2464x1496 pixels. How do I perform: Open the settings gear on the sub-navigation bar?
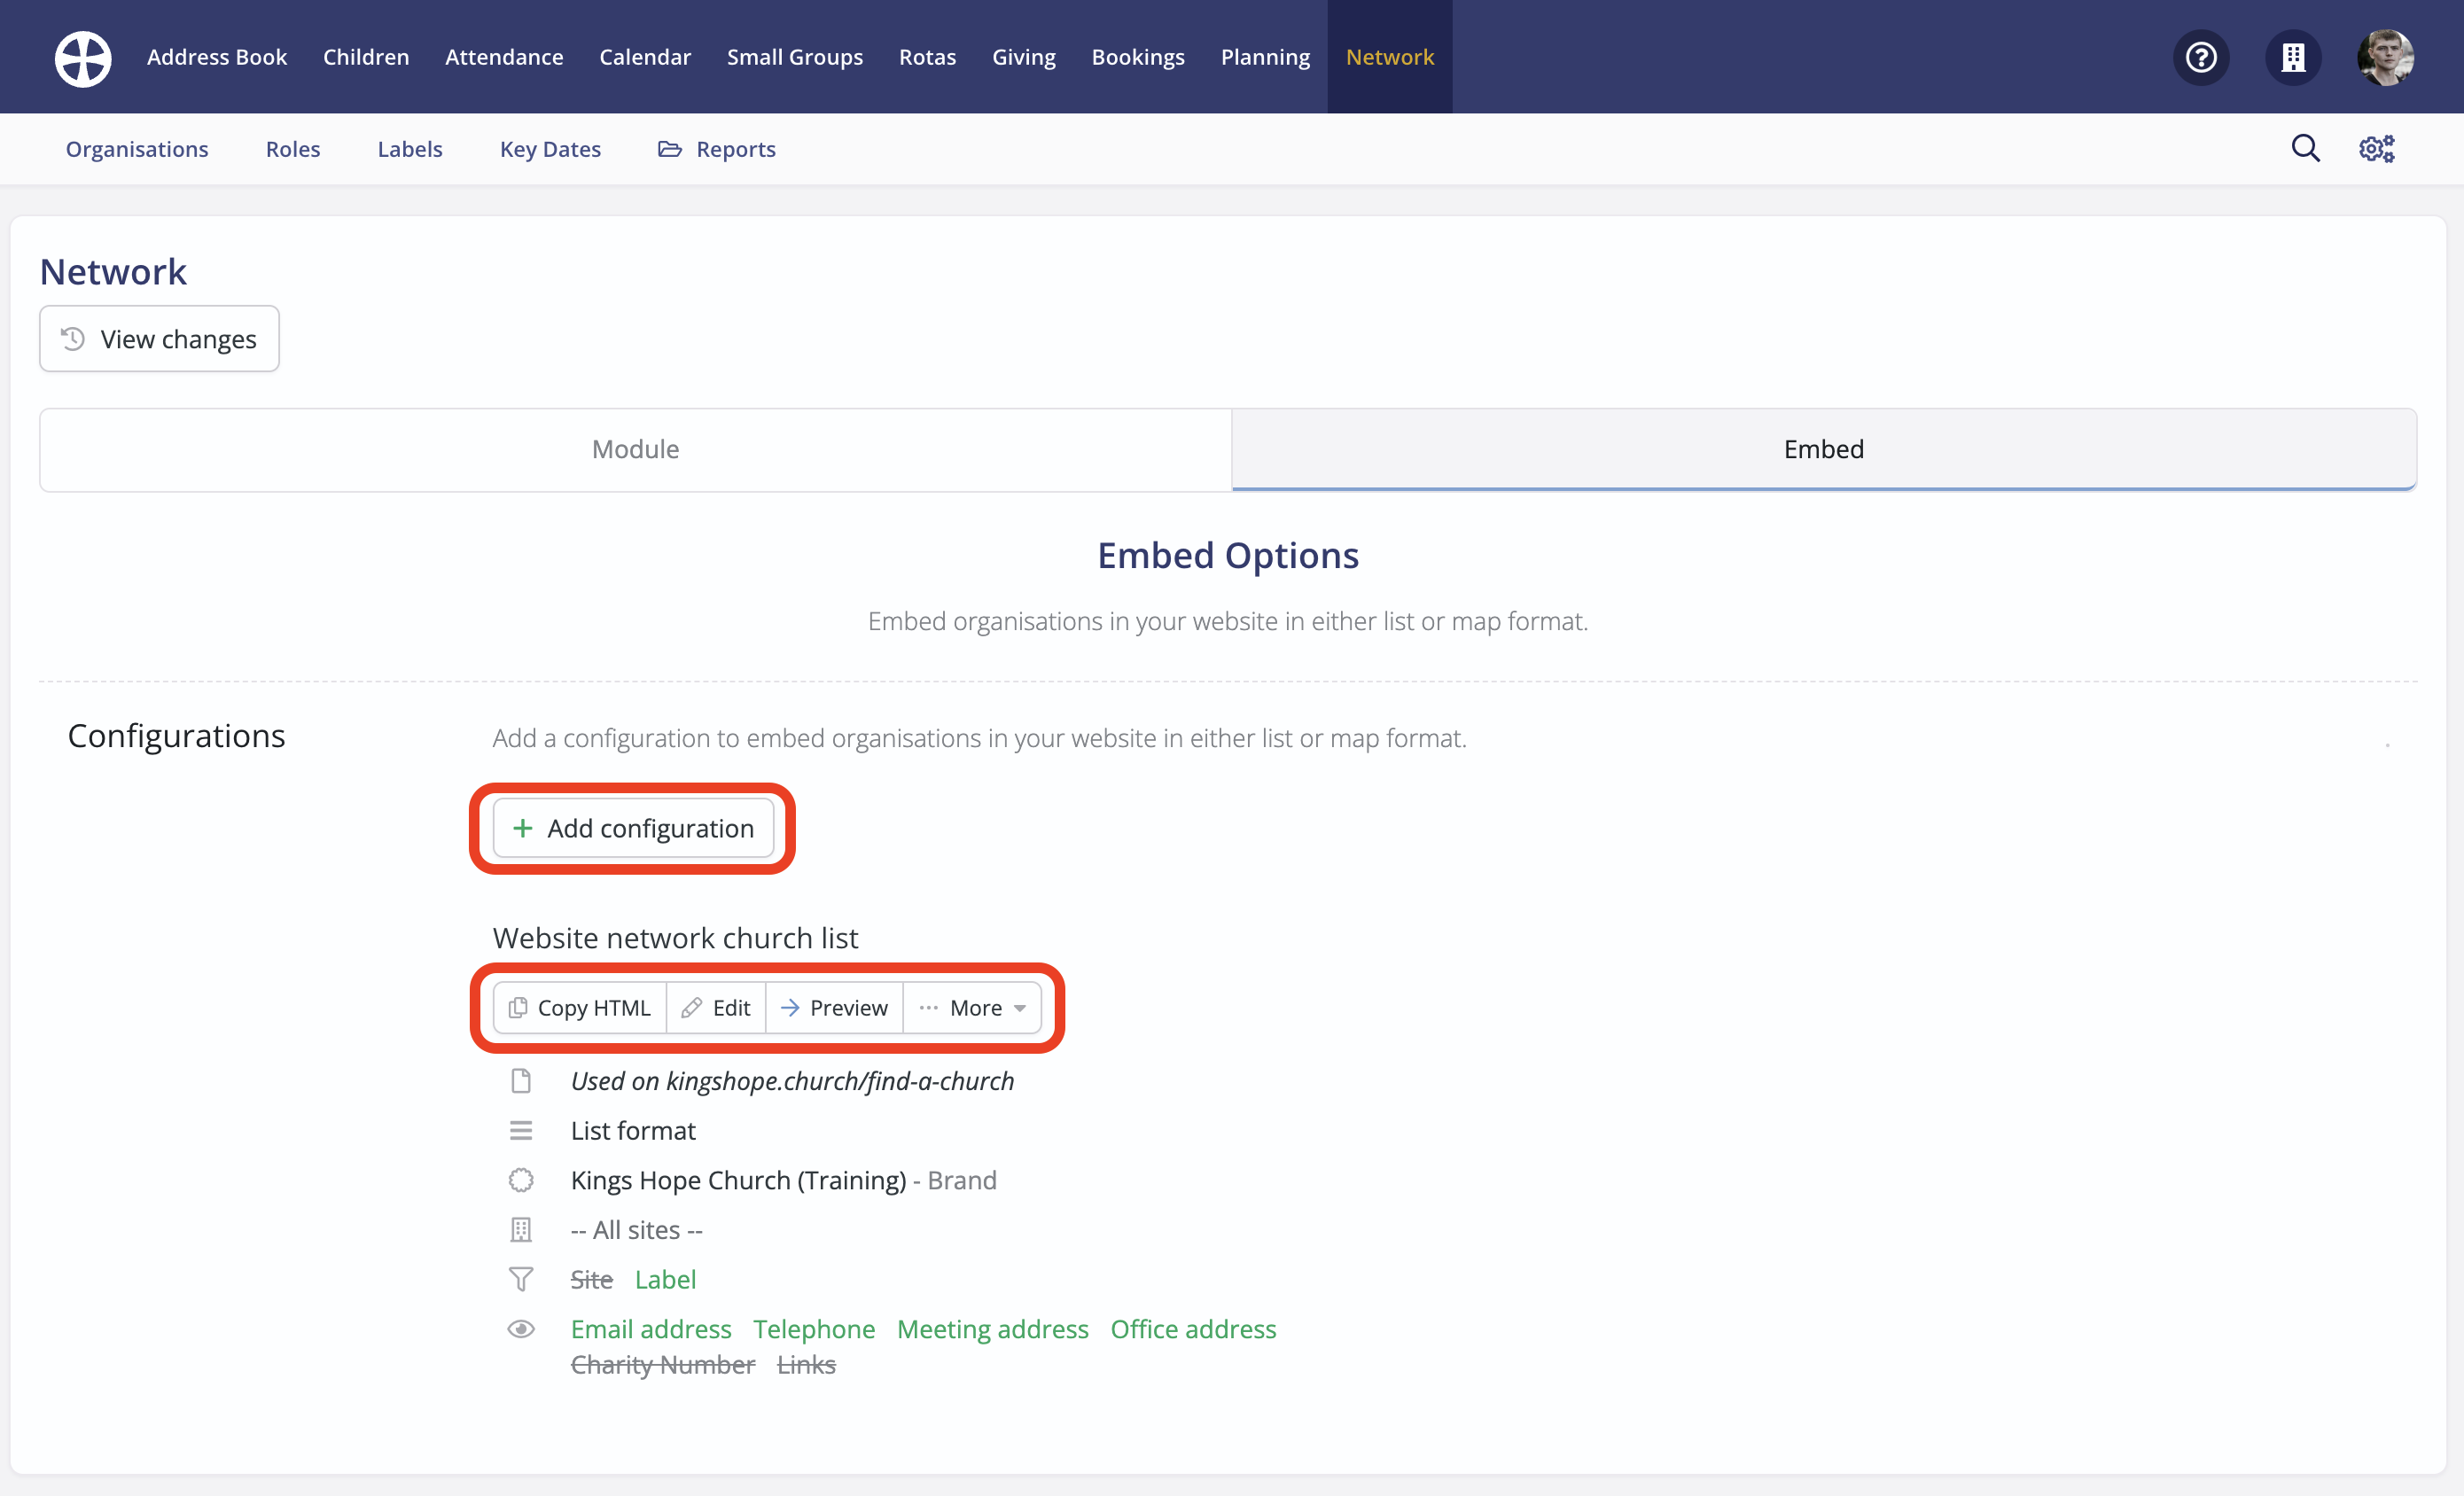pyautogui.click(x=2376, y=148)
